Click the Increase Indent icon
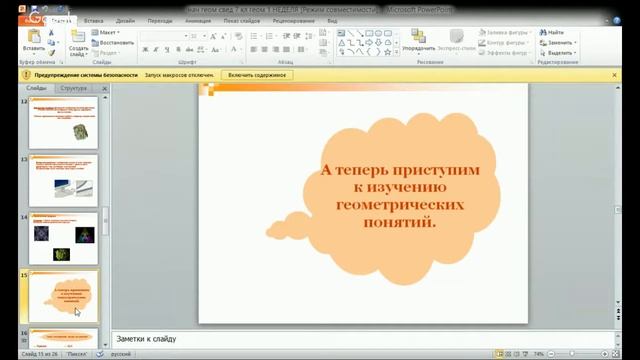640x360 pixels. pos(297,36)
